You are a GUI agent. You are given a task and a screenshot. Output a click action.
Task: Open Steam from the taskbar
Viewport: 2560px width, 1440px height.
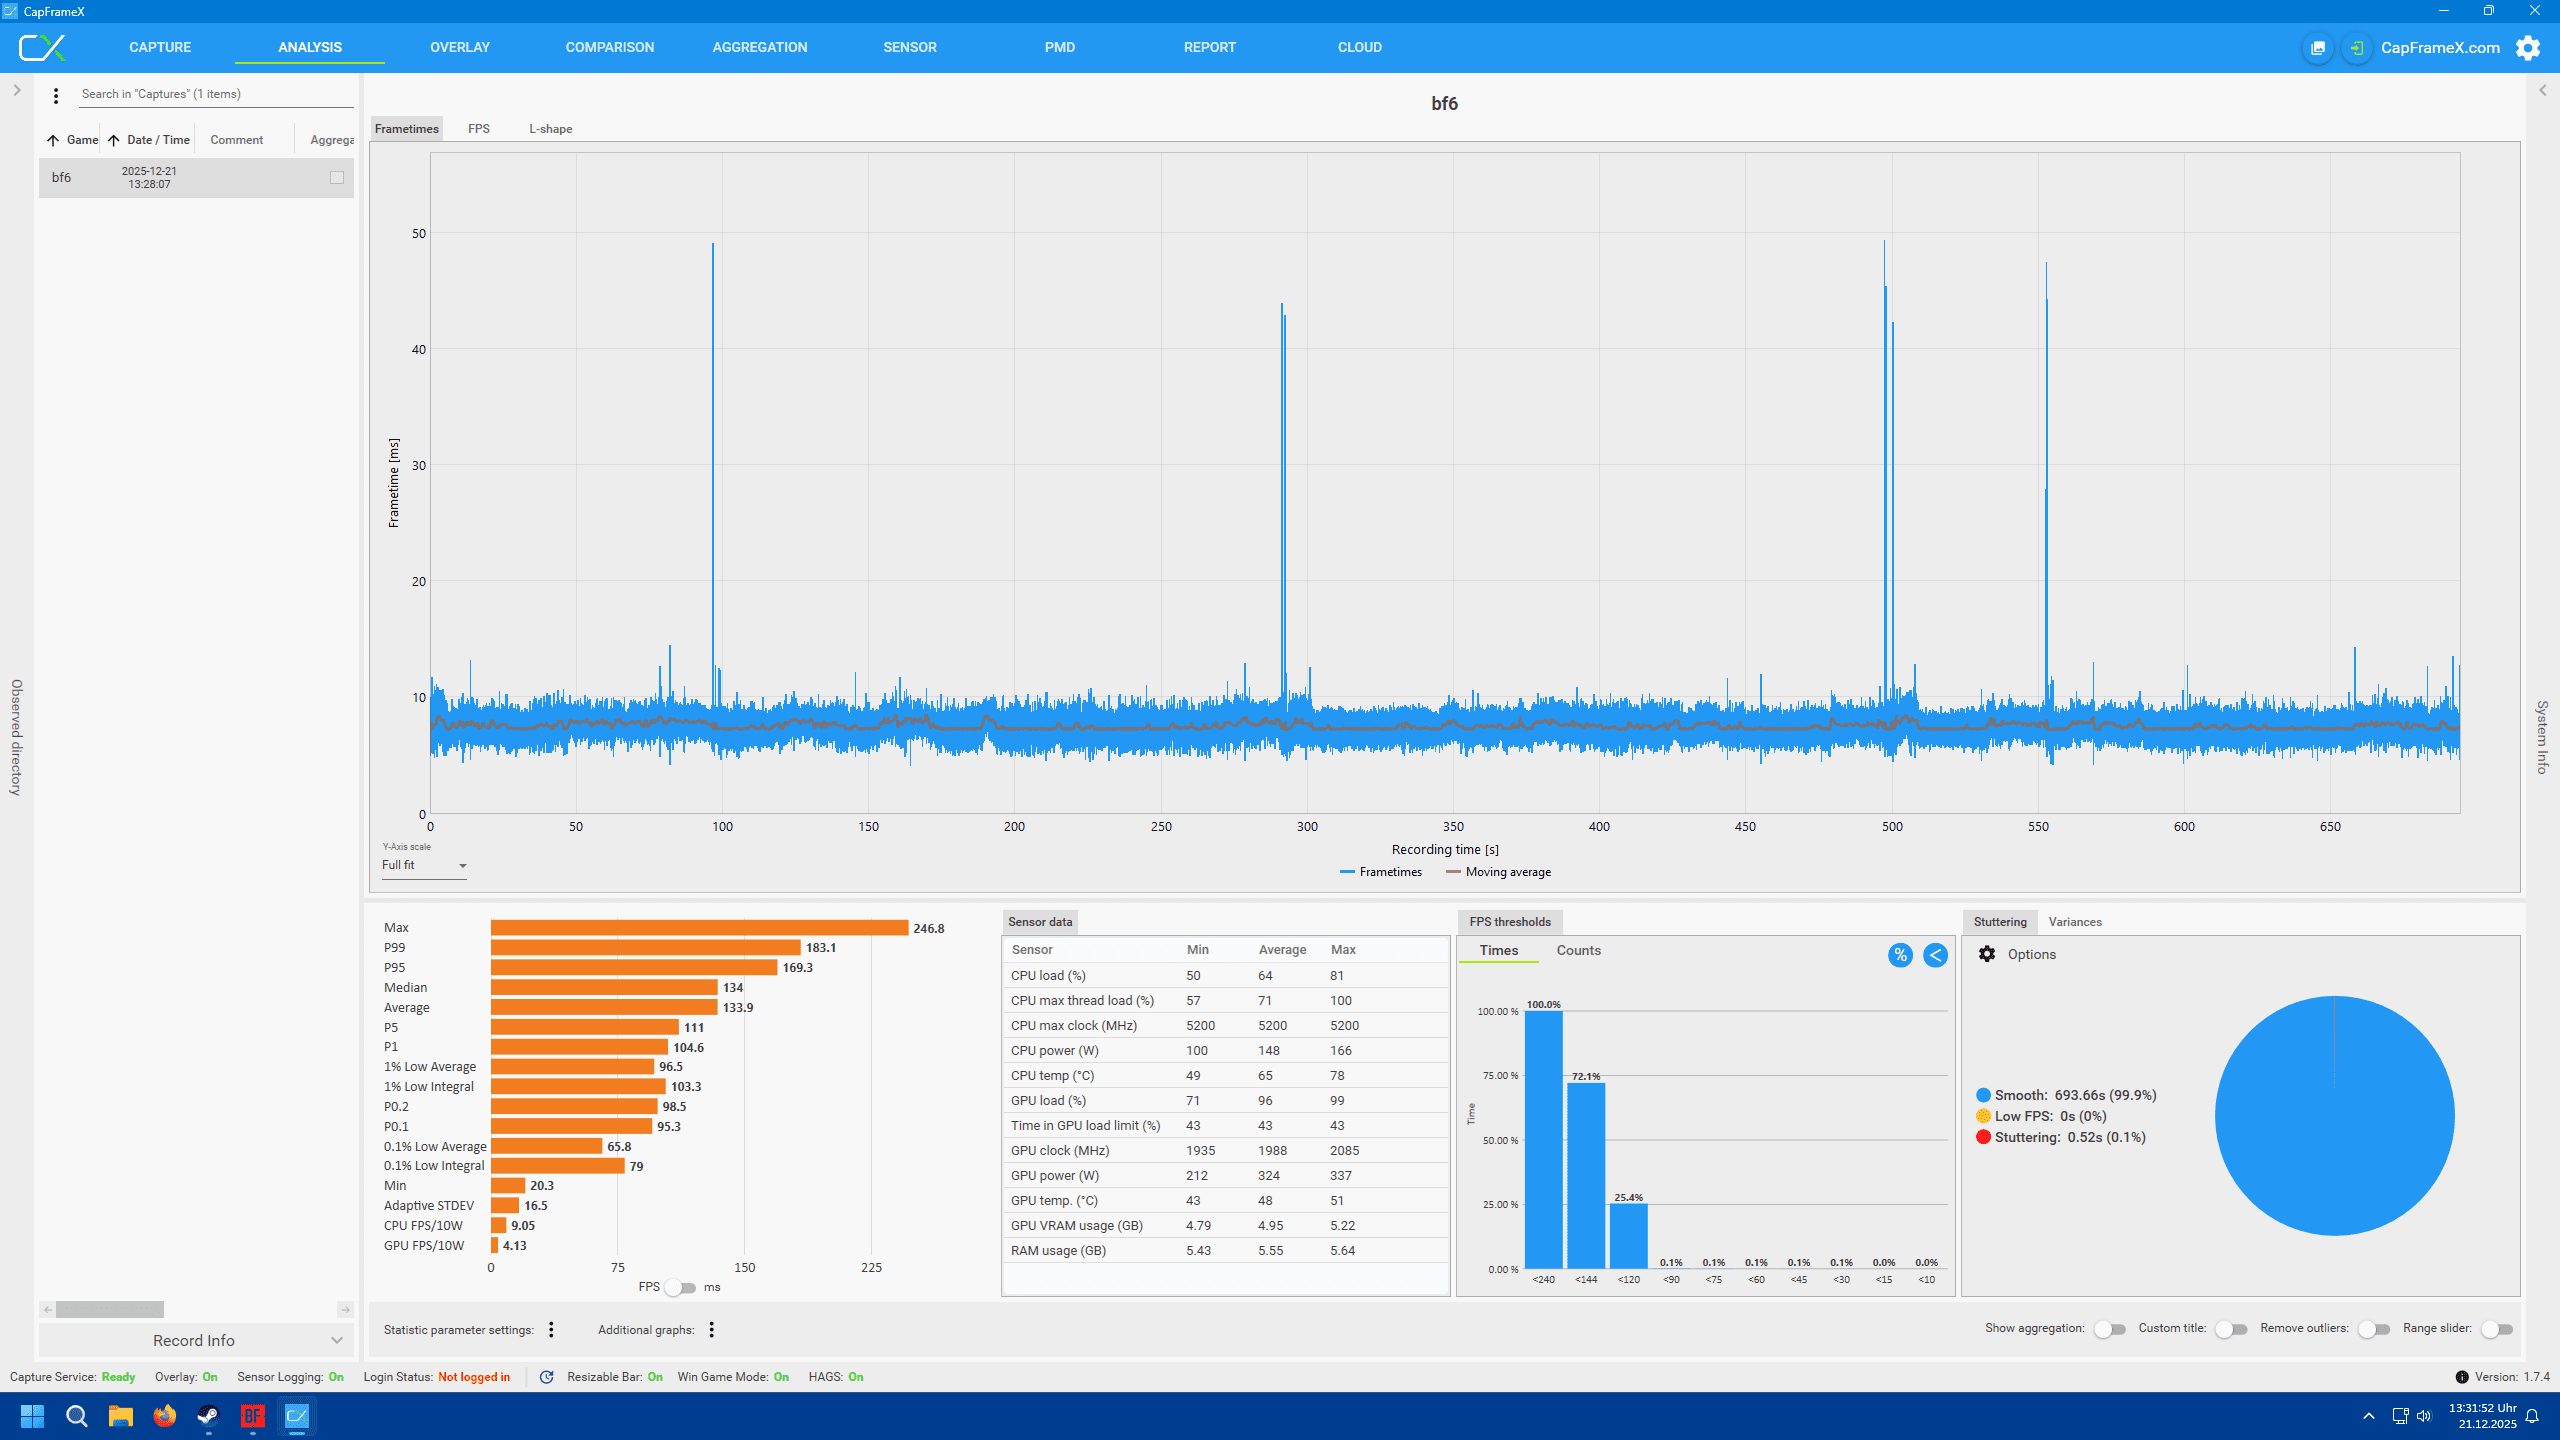click(x=208, y=1416)
